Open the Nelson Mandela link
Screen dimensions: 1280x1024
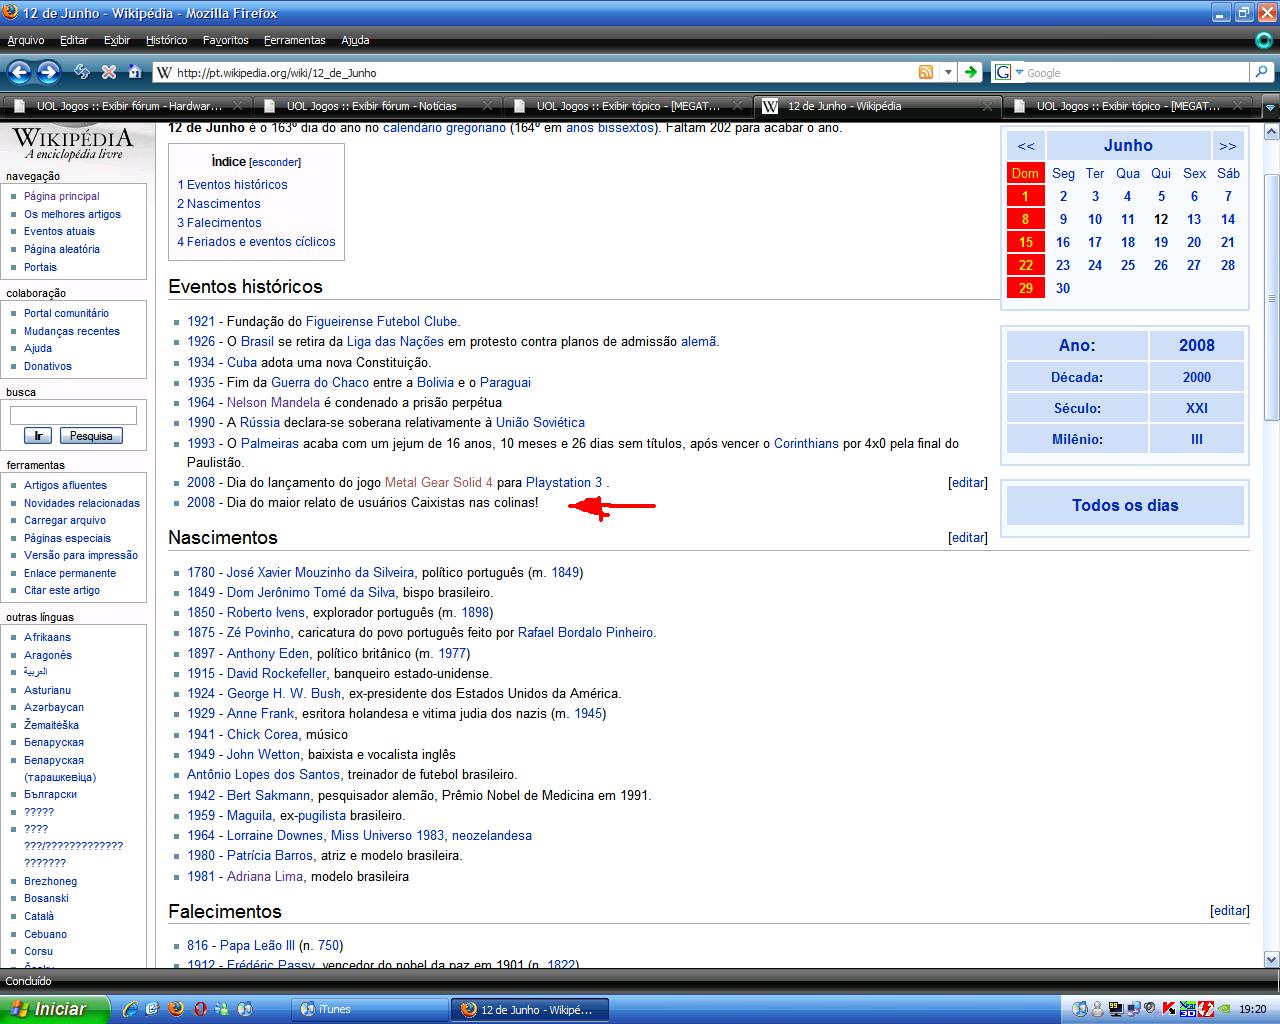pyautogui.click(x=273, y=402)
